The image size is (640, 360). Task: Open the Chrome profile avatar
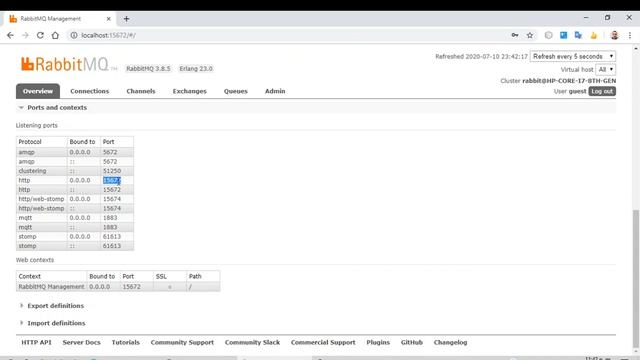[614, 36]
